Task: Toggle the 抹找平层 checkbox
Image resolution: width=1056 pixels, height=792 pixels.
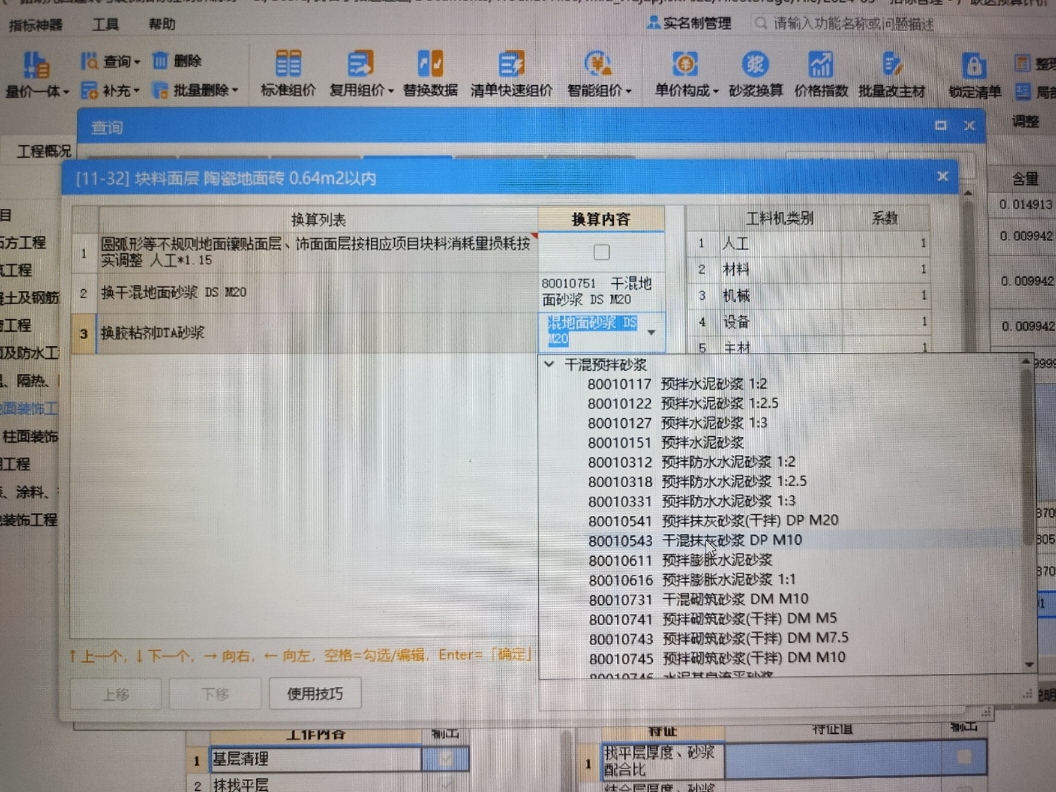Action: click(x=446, y=784)
